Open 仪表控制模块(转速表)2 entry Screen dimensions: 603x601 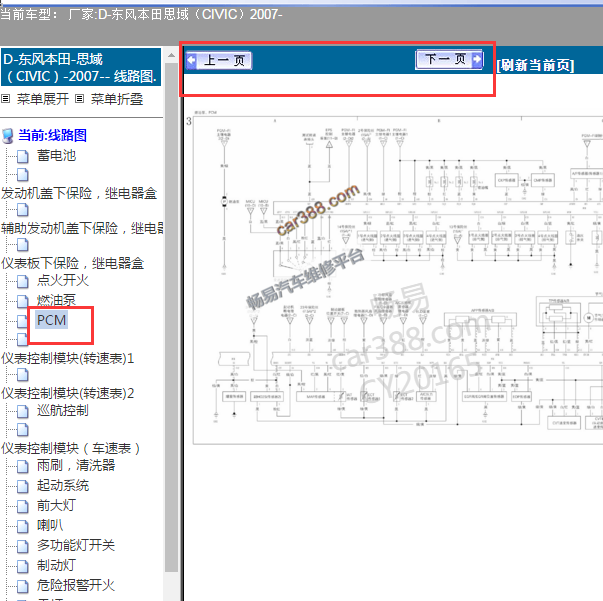pyautogui.click(x=68, y=393)
